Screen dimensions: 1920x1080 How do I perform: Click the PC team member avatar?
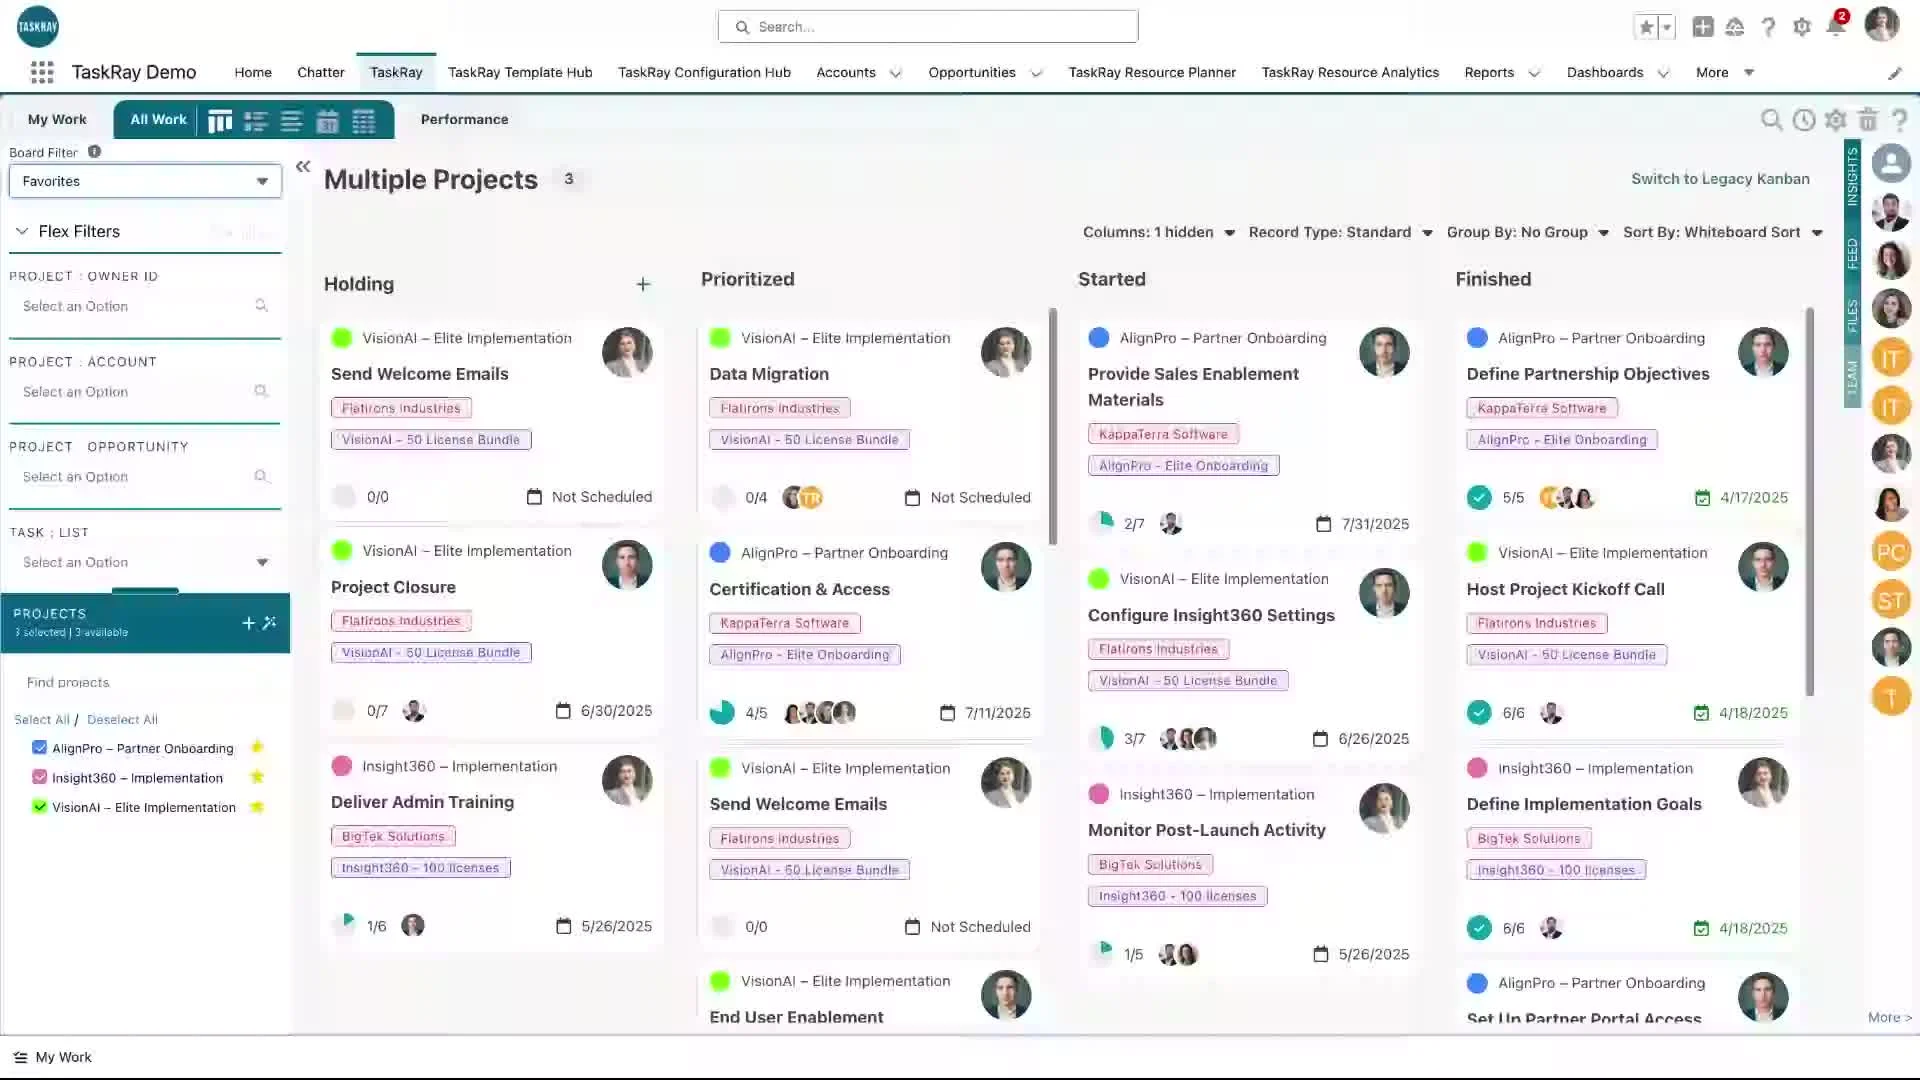click(1891, 552)
